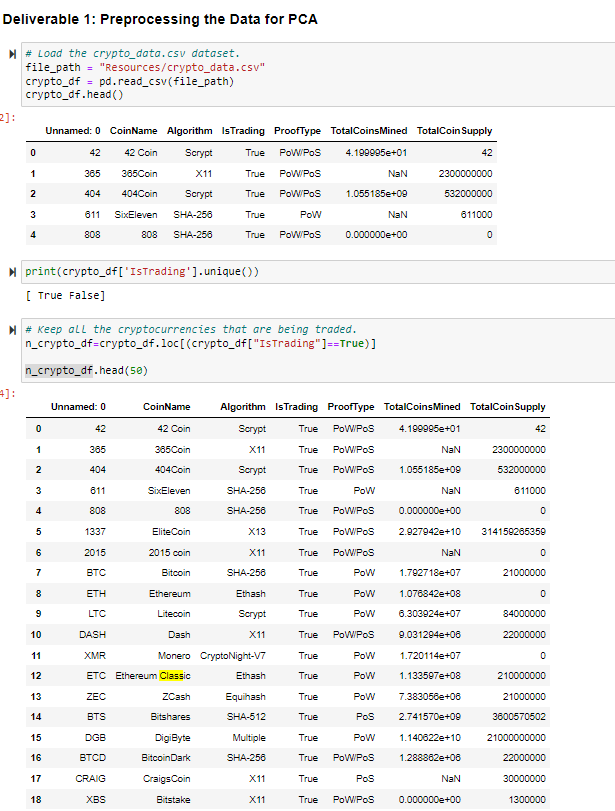Click the Monero coin name
The width and height of the screenshot is (615, 811).
174,656
